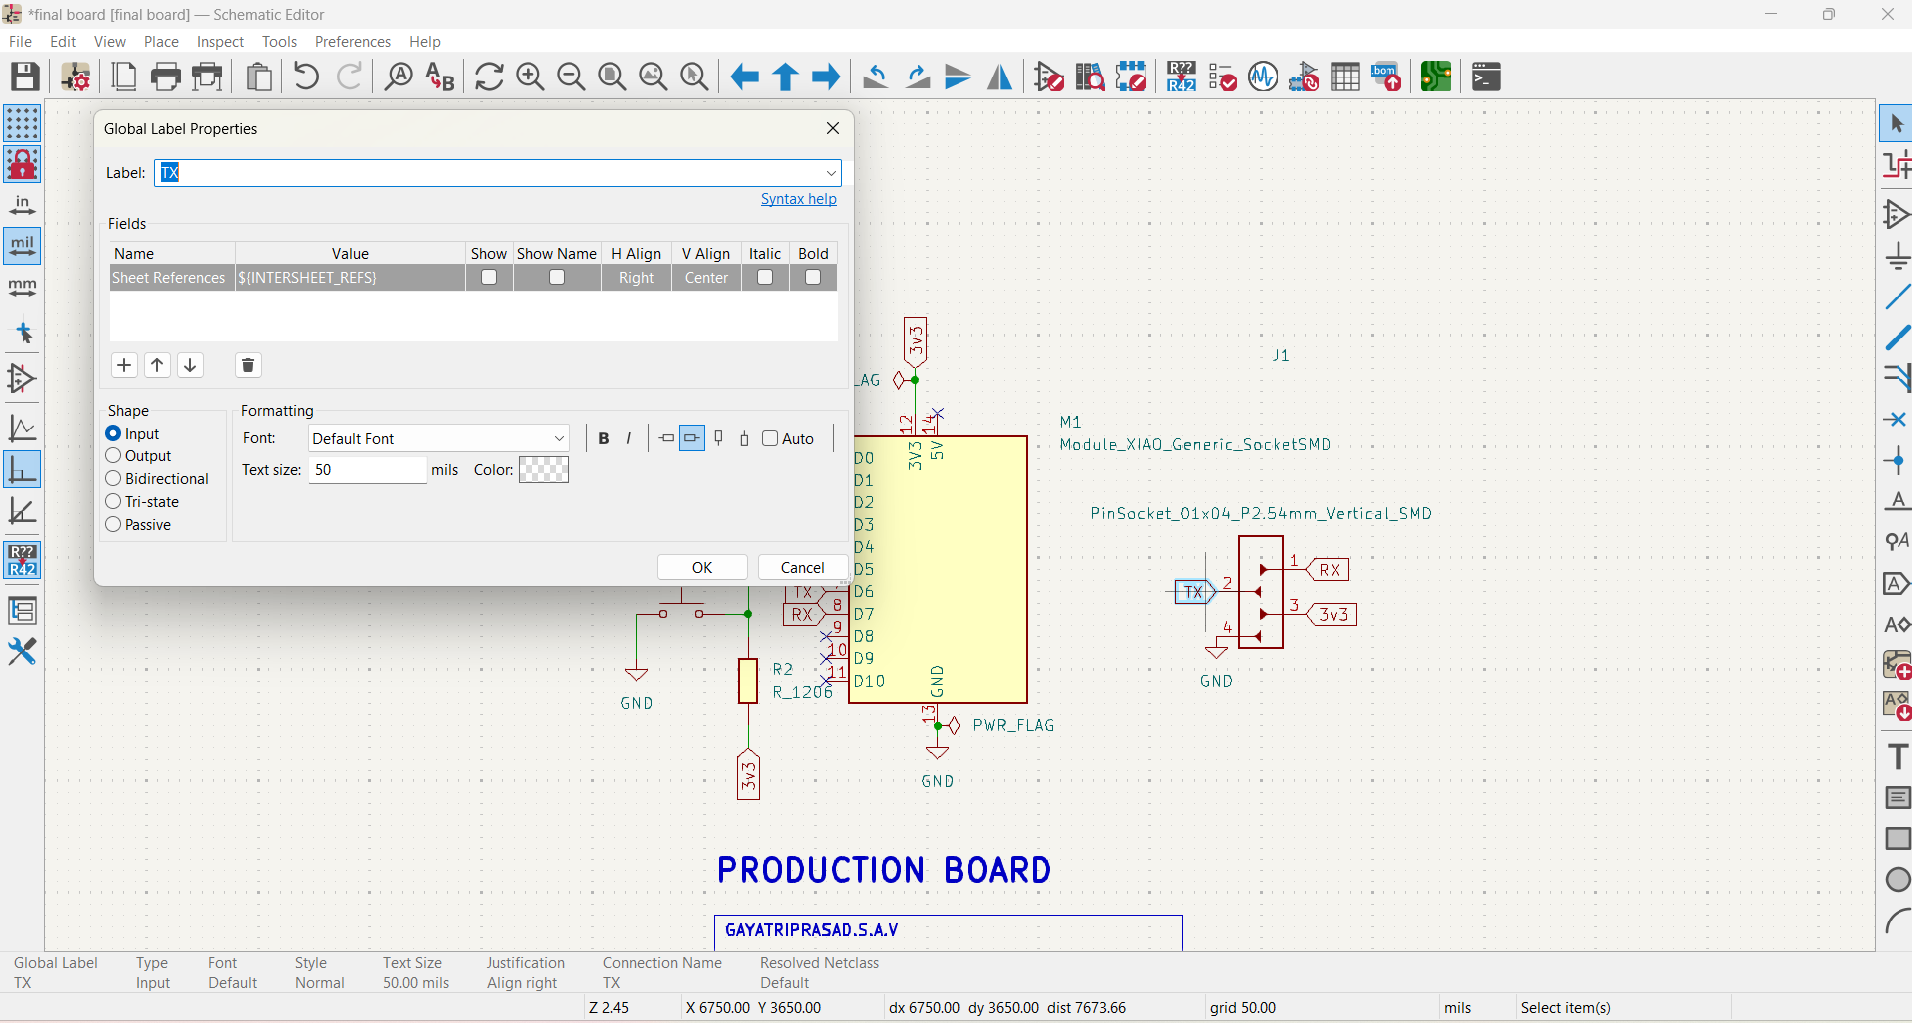Image resolution: width=1912 pixels, height=1023 pixels.
Task: Open the Find tool icon
Action: coord(399,76)
